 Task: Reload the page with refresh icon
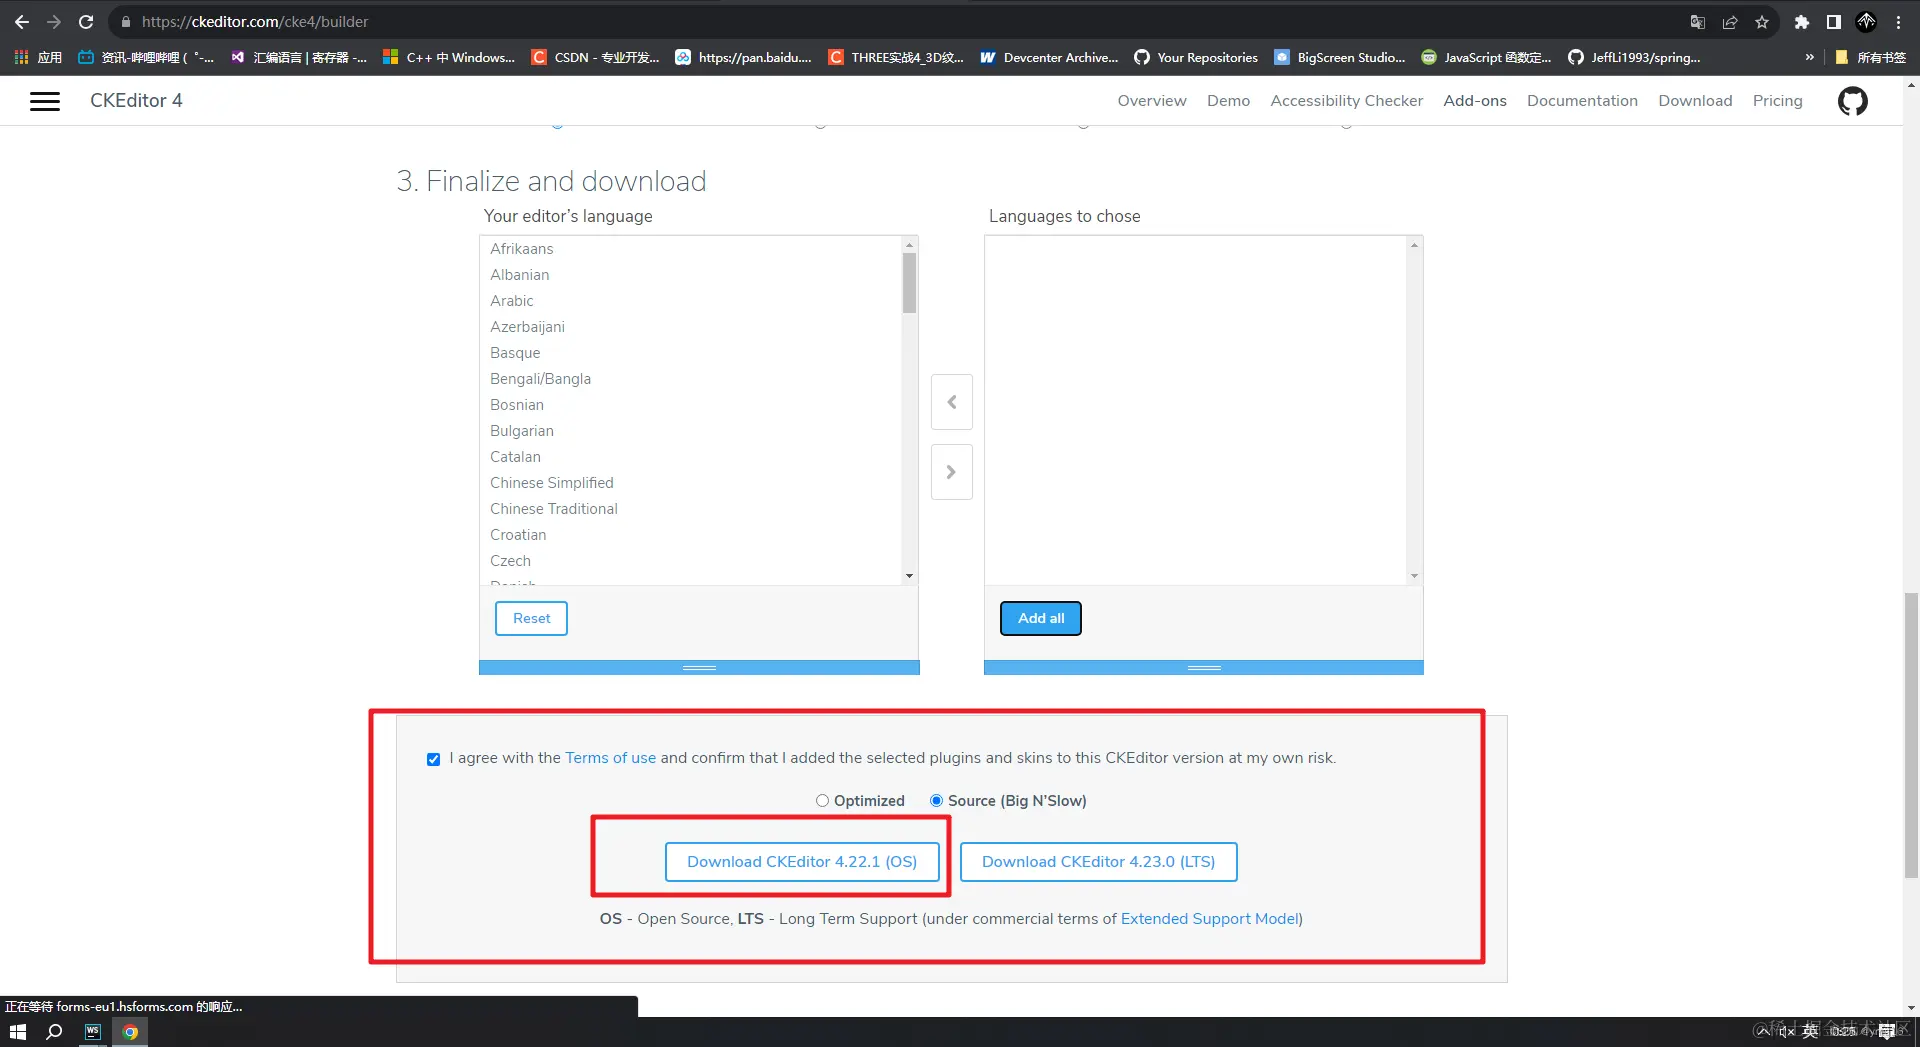86,22
